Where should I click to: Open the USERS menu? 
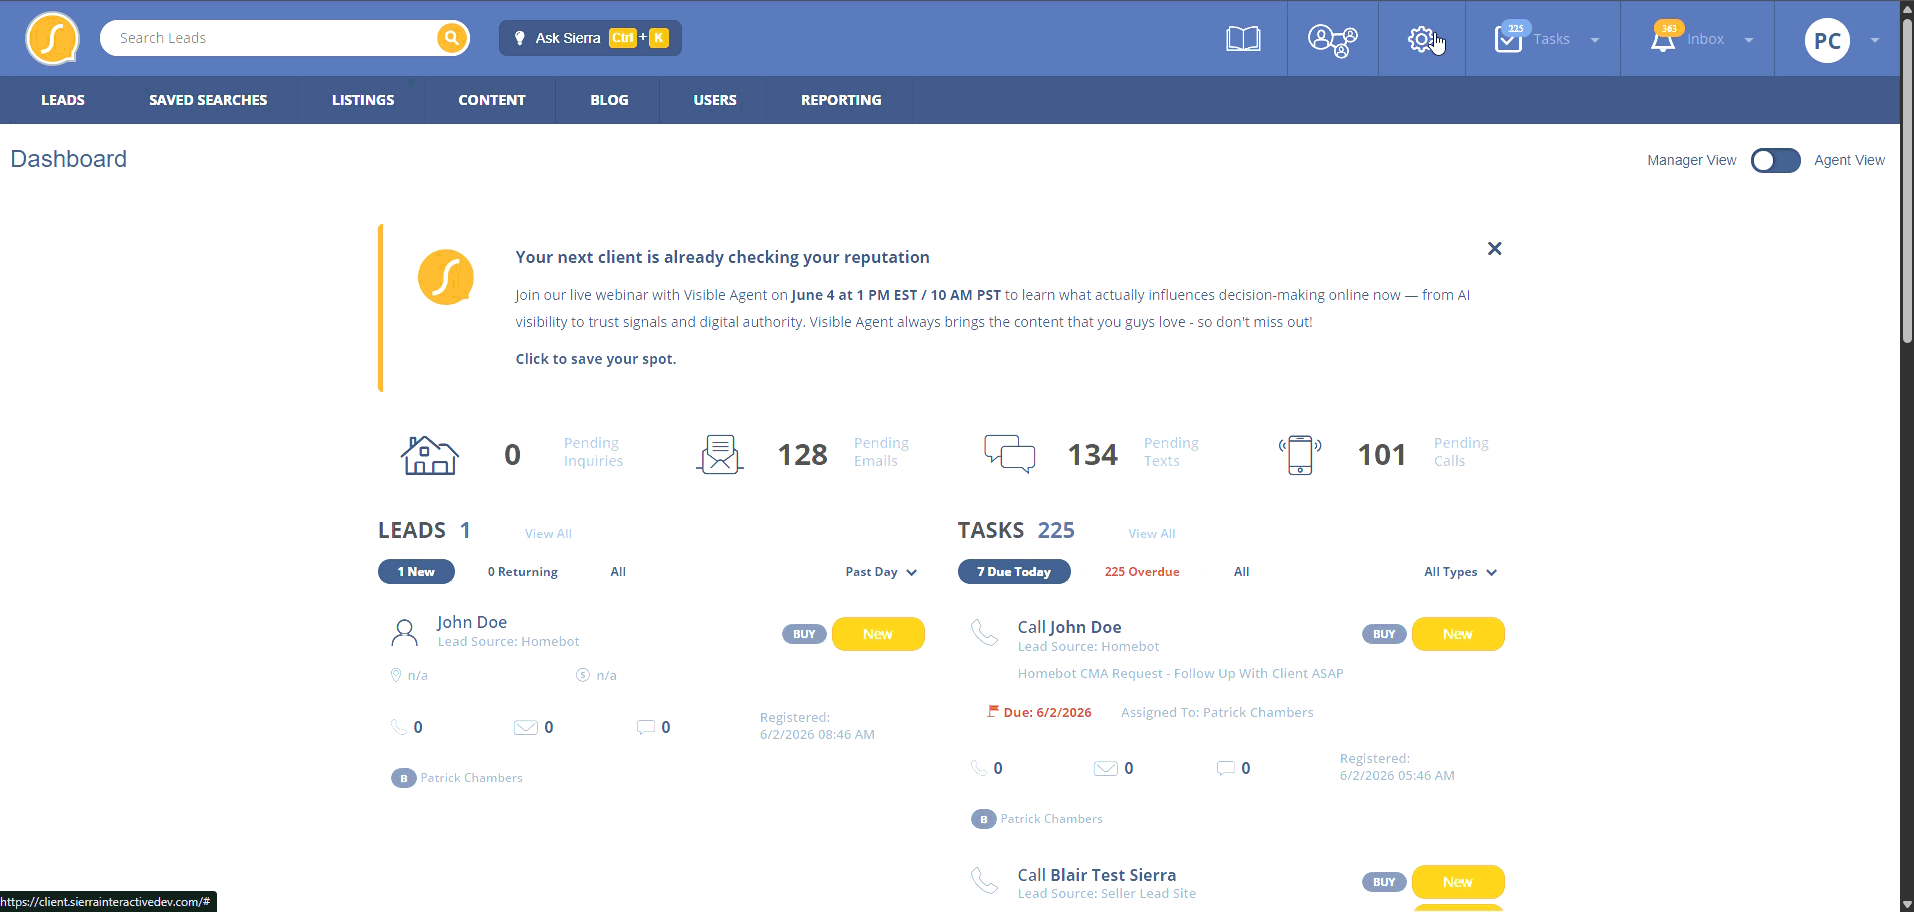(x=715, y=100)
